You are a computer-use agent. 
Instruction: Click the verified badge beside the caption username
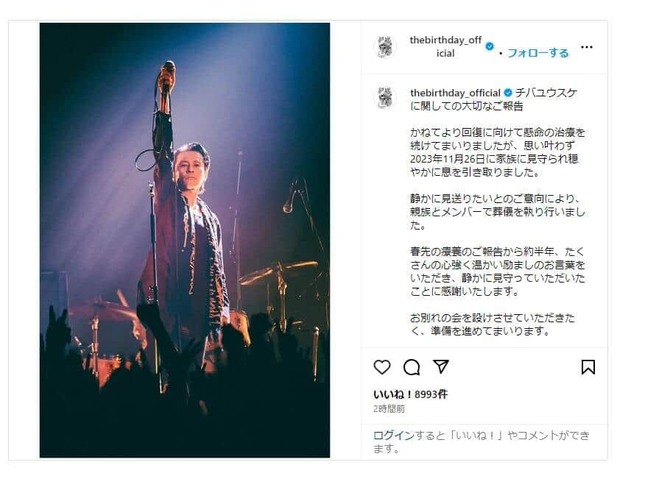(x=508, y=93)
